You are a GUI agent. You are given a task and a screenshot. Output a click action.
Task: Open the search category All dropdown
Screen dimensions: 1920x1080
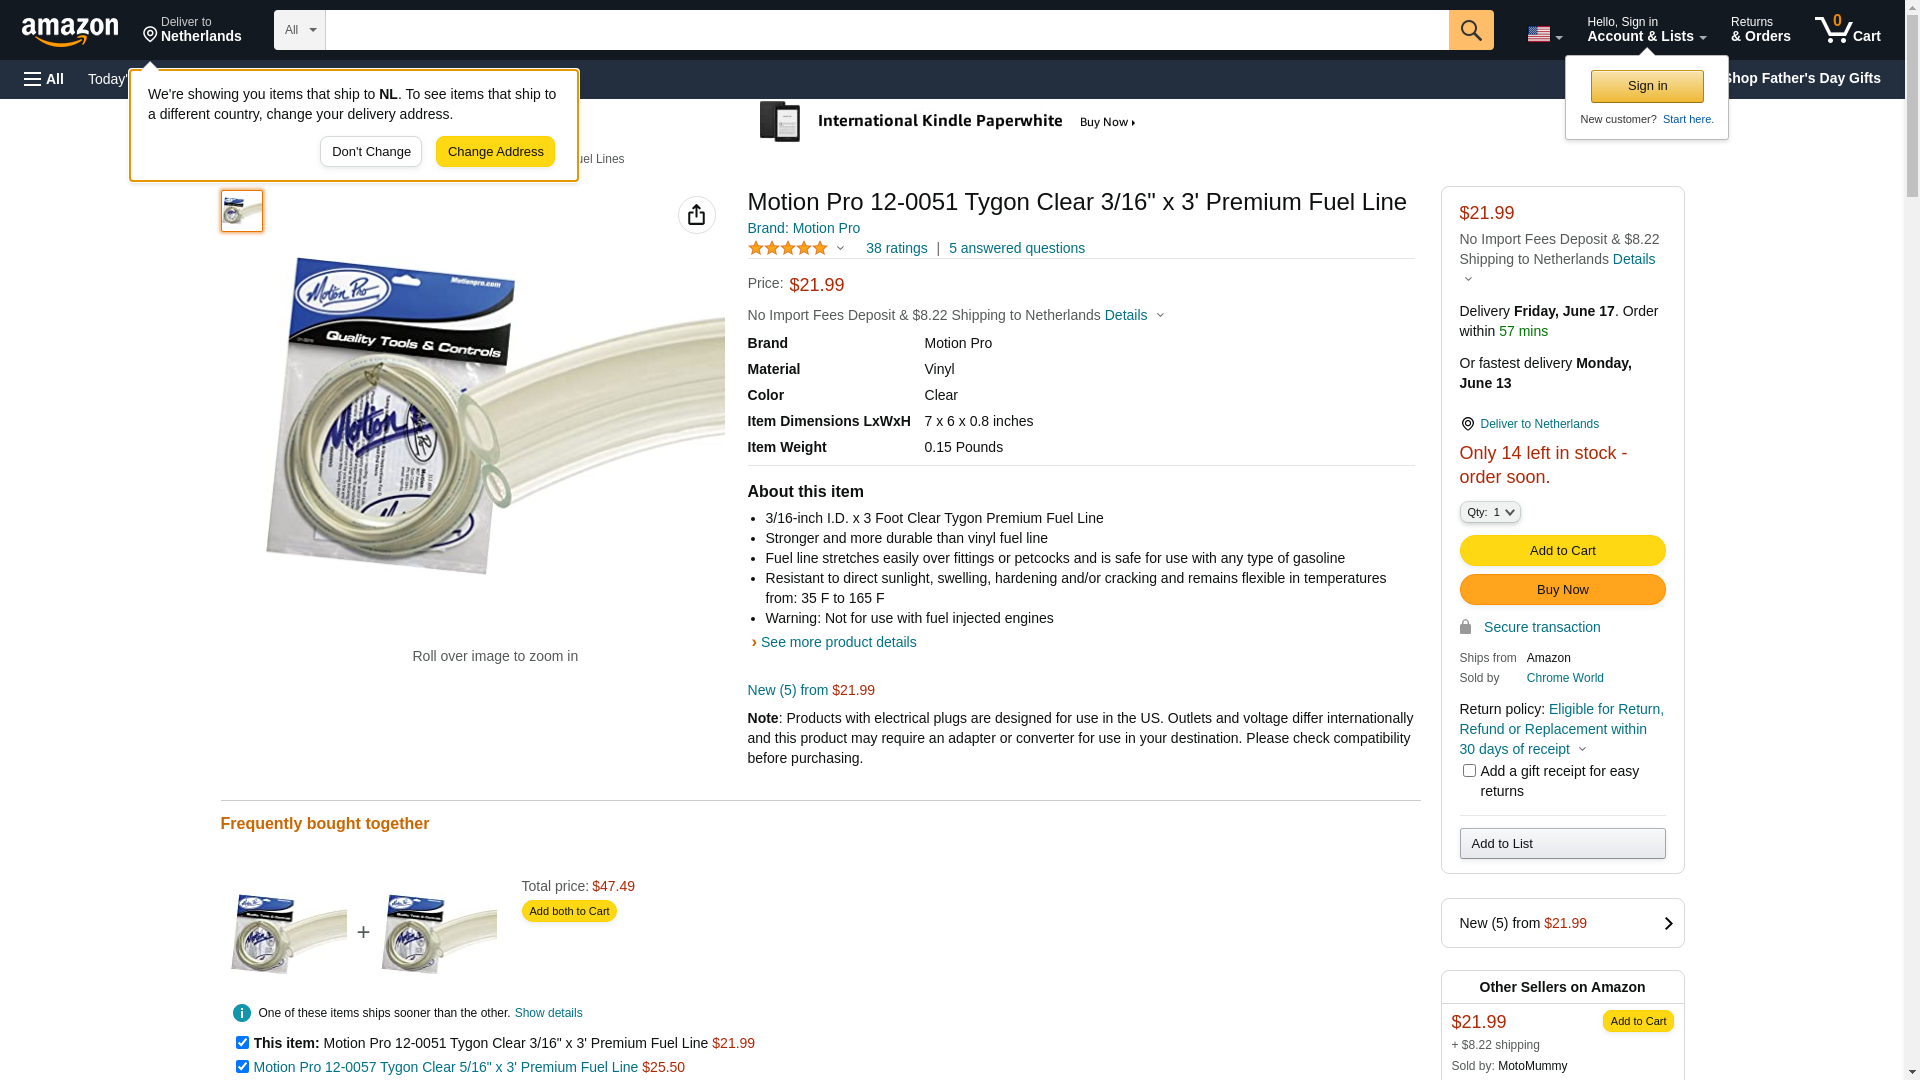299,30
